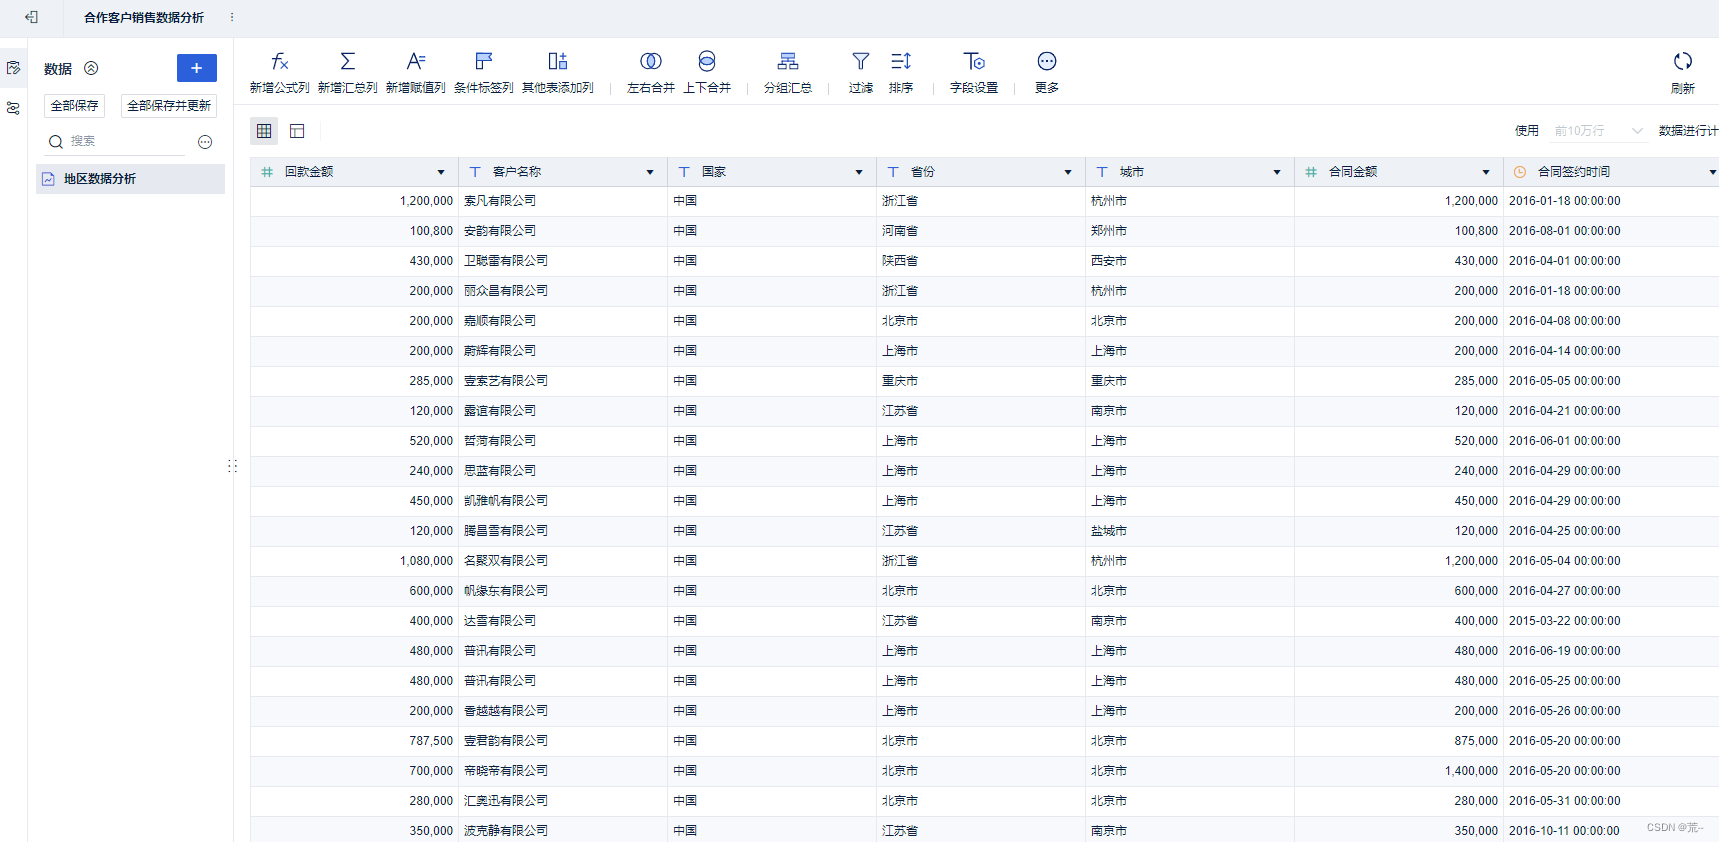Click the text type icon of 国家
The image size is (1719, 842).
pyautogui.click(x=684, y=172)
